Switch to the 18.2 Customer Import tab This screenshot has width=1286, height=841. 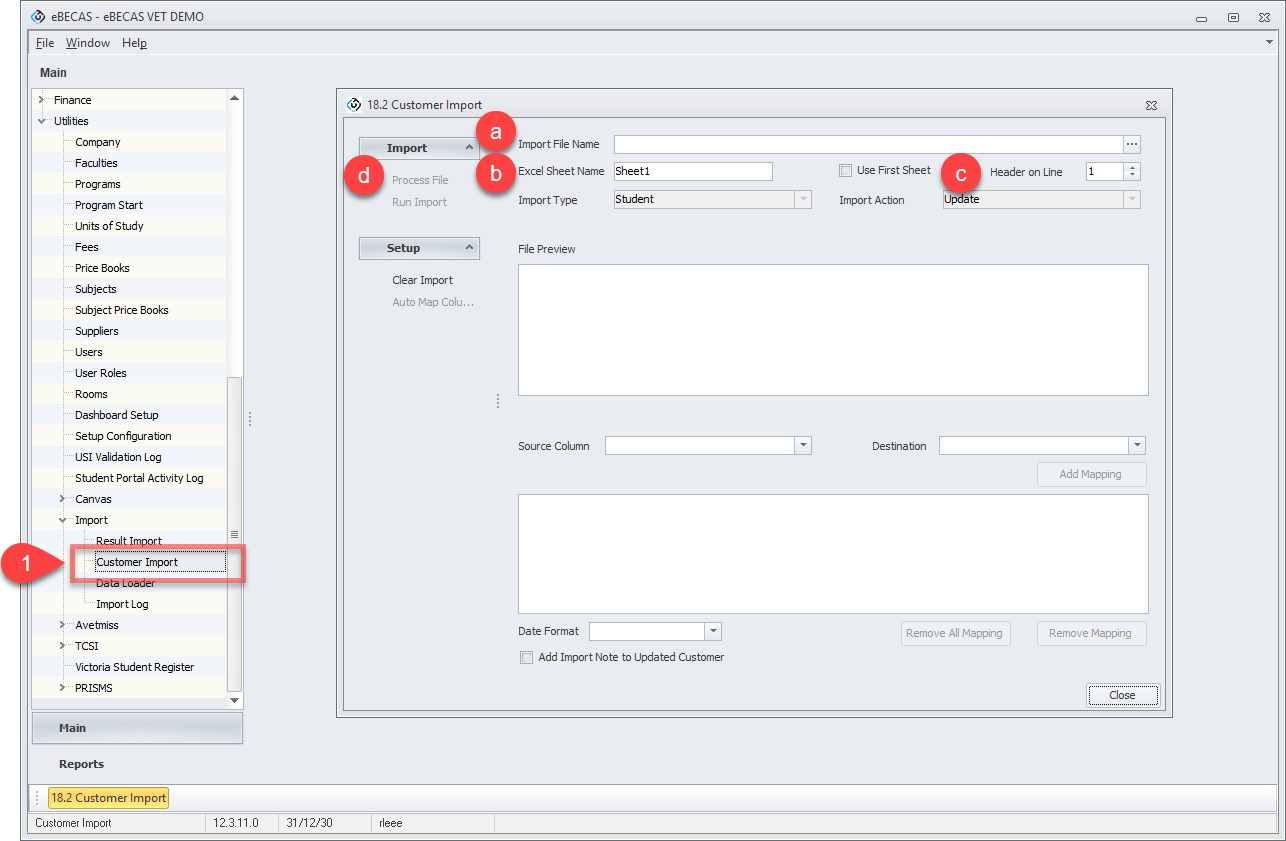(109, 798)
